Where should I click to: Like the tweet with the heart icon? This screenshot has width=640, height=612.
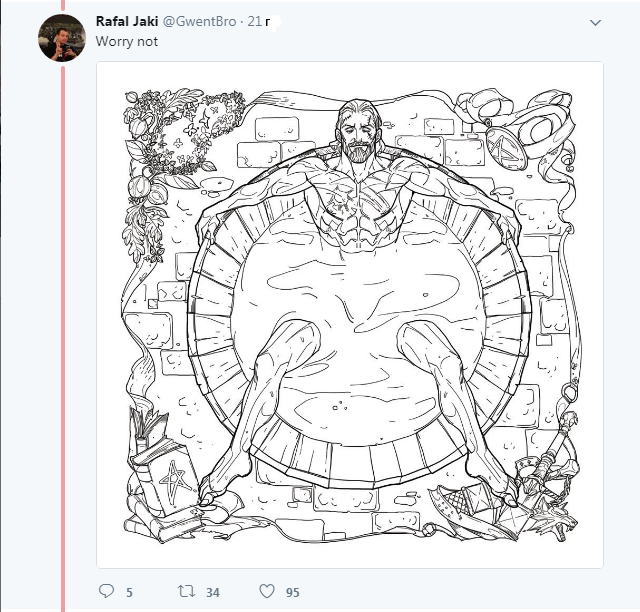(x=267, y=592)
